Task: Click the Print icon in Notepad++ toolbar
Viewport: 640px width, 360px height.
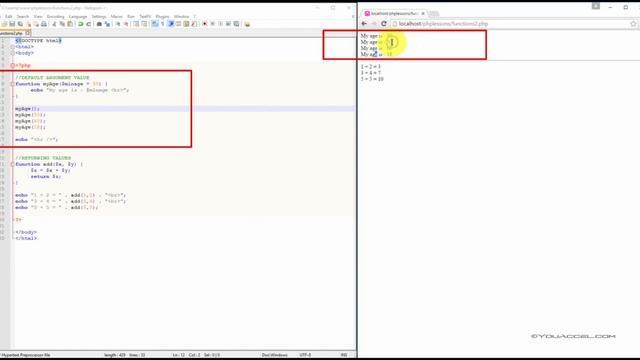Action: (44, 24)
